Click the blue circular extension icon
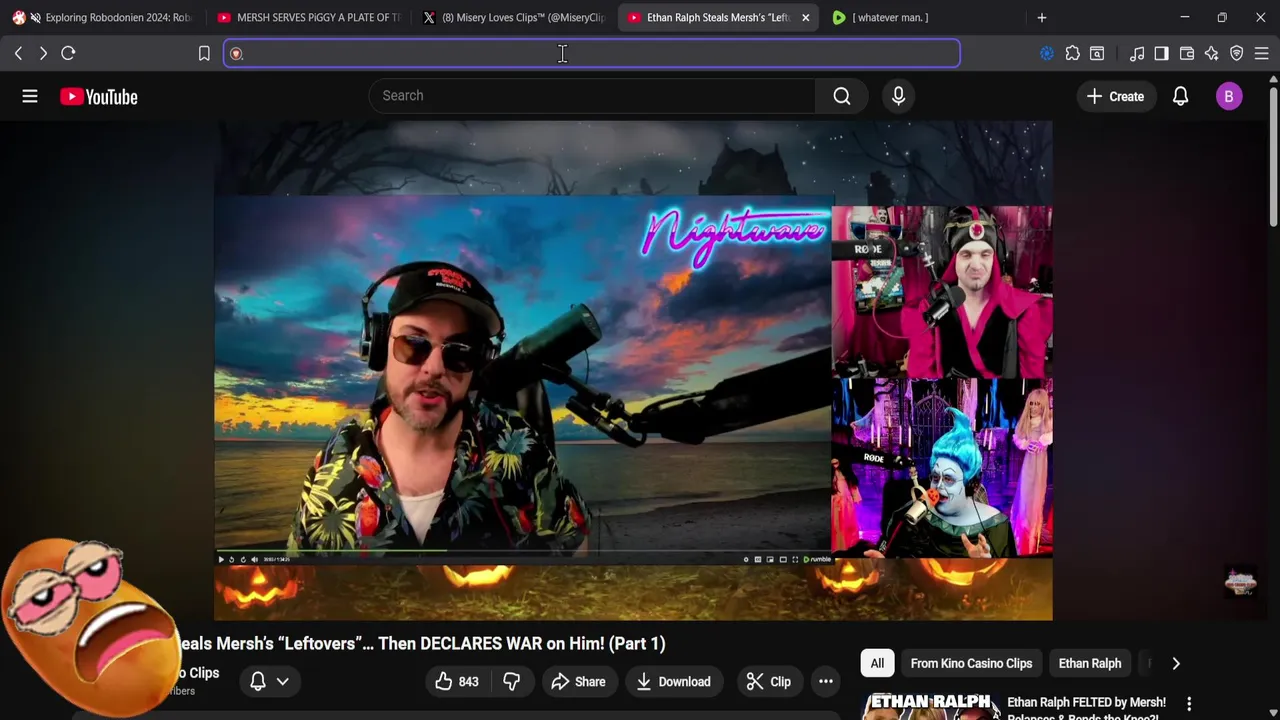Viewport: 1280px width, 720px height. (x=1047, y=54)
